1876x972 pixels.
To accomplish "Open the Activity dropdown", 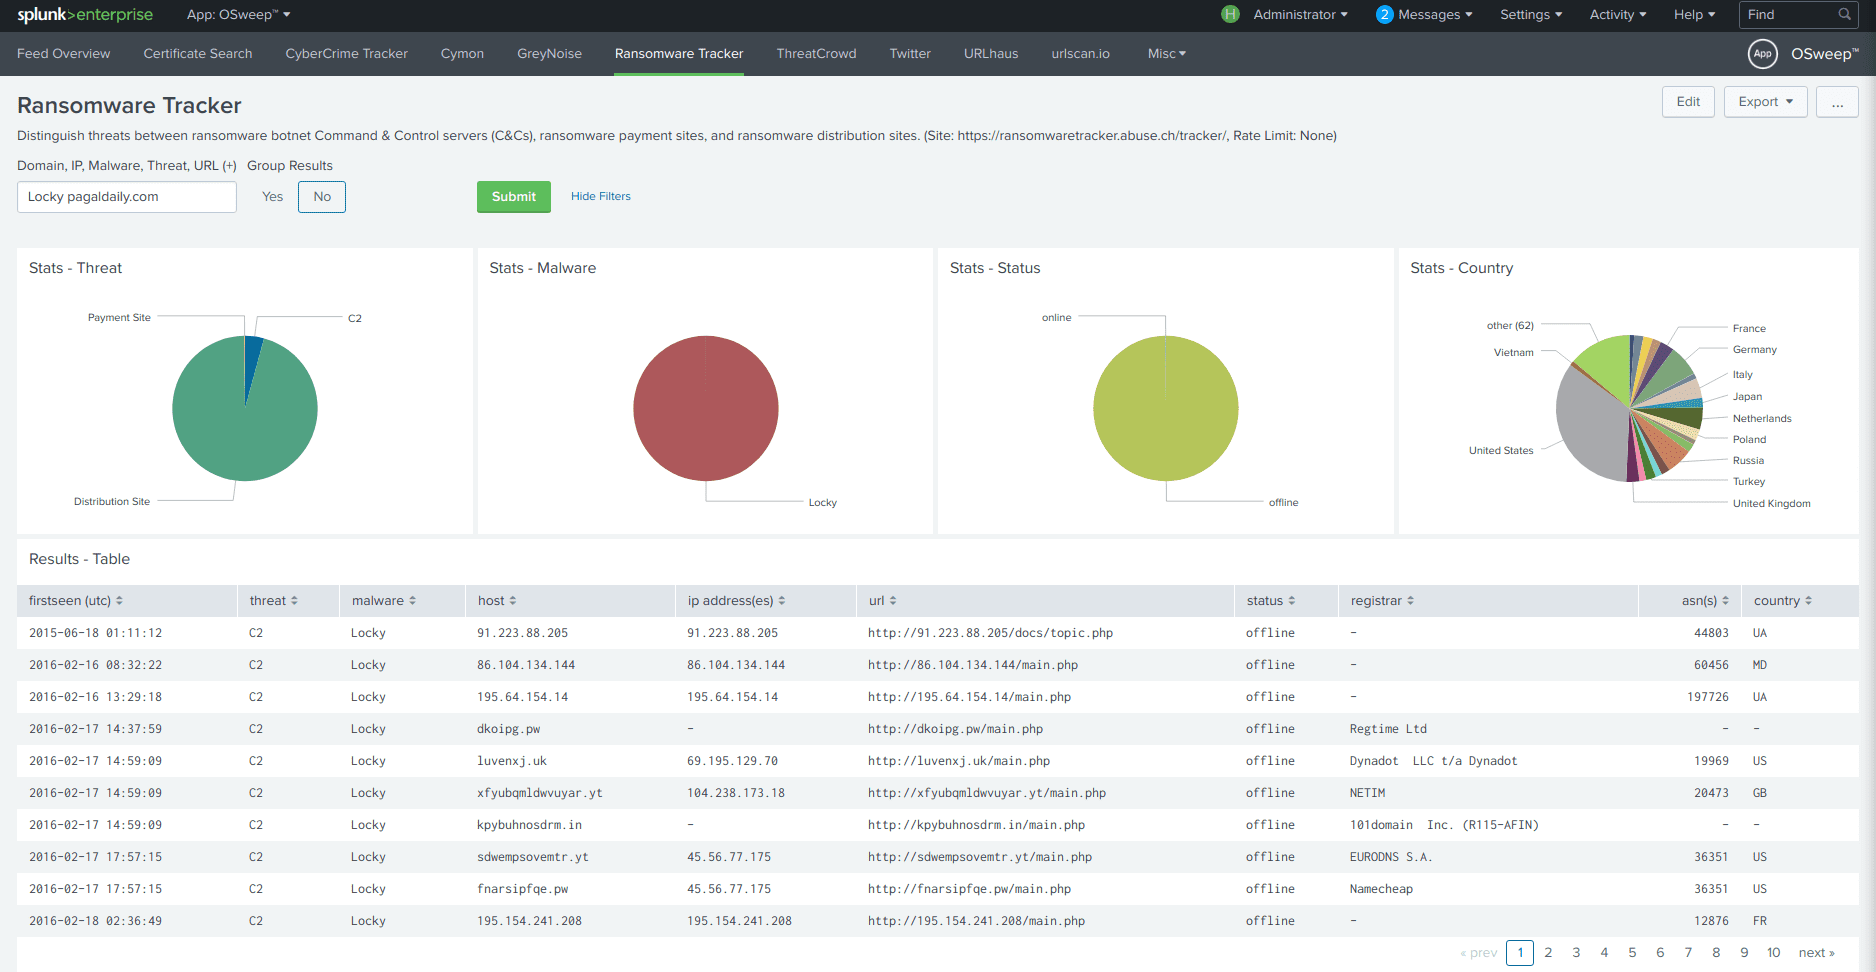I will pyautogui.click(x=1618, y=14).
